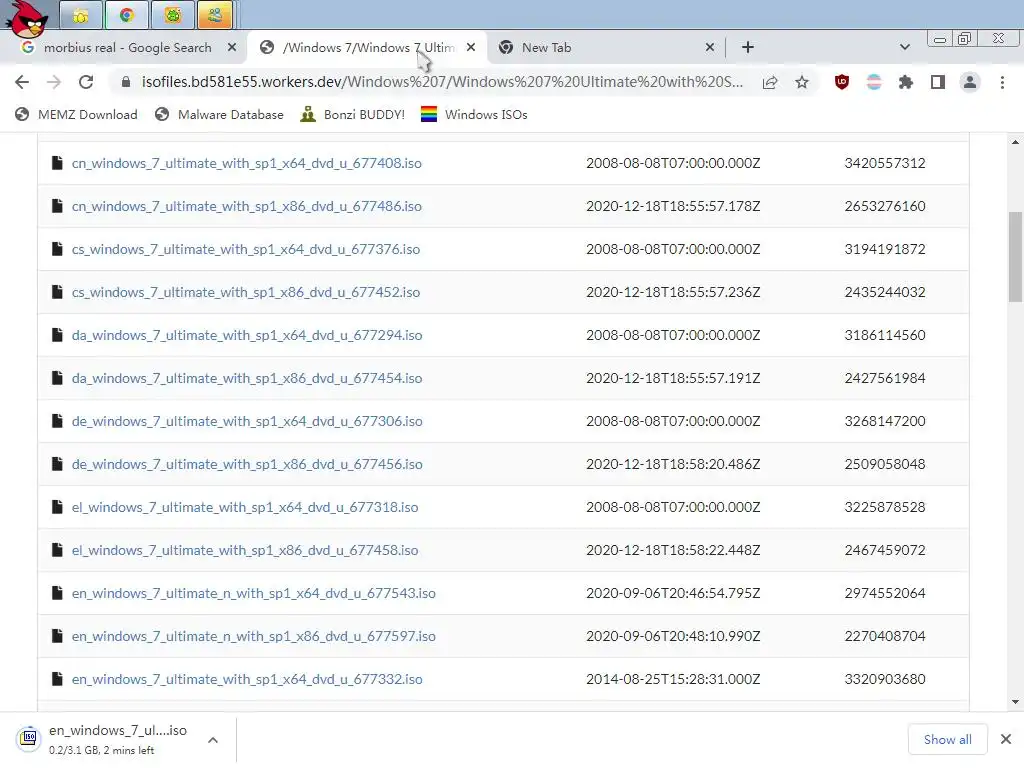Download cn_windows_7_ultimate x86 677486 iso
The height and width of the screenshot is (768, 1024).
[x=246, y=206]
